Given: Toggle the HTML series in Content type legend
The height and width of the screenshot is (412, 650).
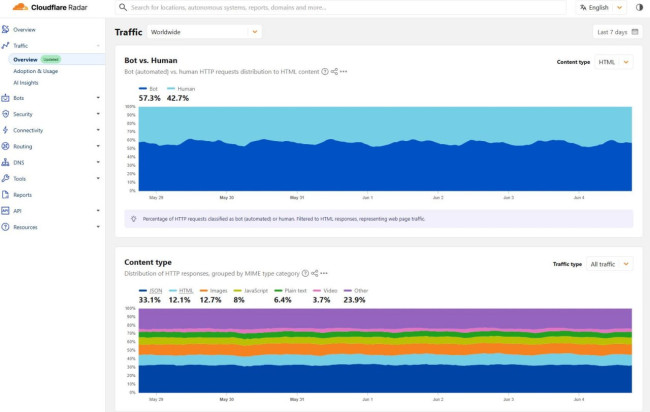Looking at the screenshot, I should (181, 291).
